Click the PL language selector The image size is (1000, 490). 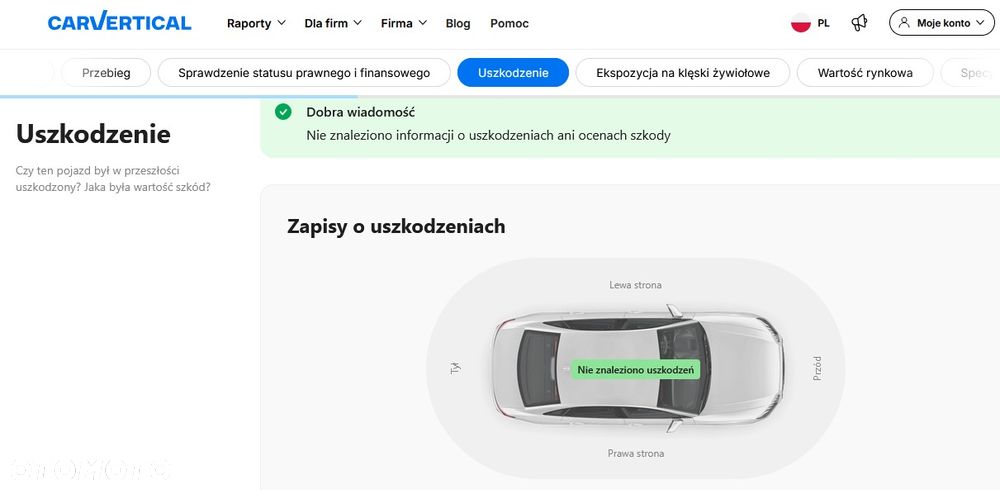(823, 22)
